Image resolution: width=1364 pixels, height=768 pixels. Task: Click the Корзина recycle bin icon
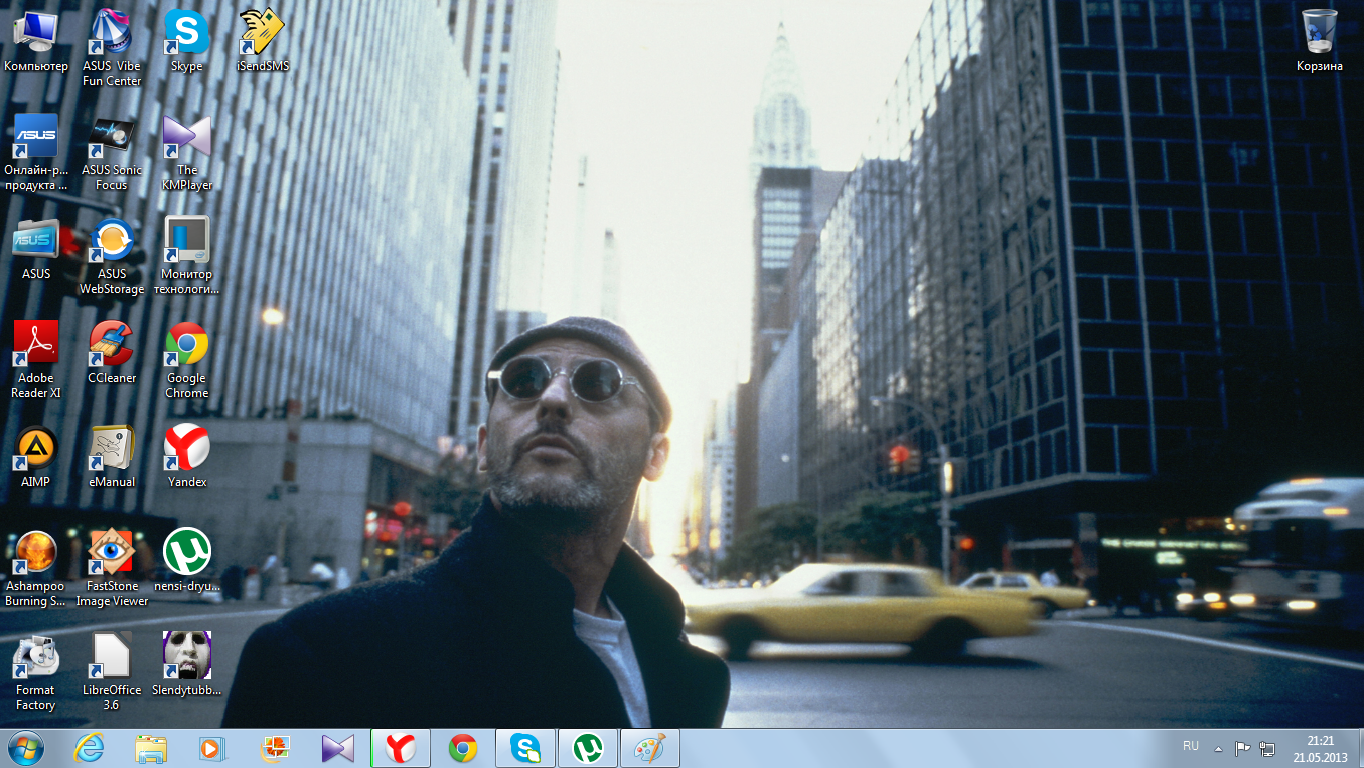[1320, 41]
